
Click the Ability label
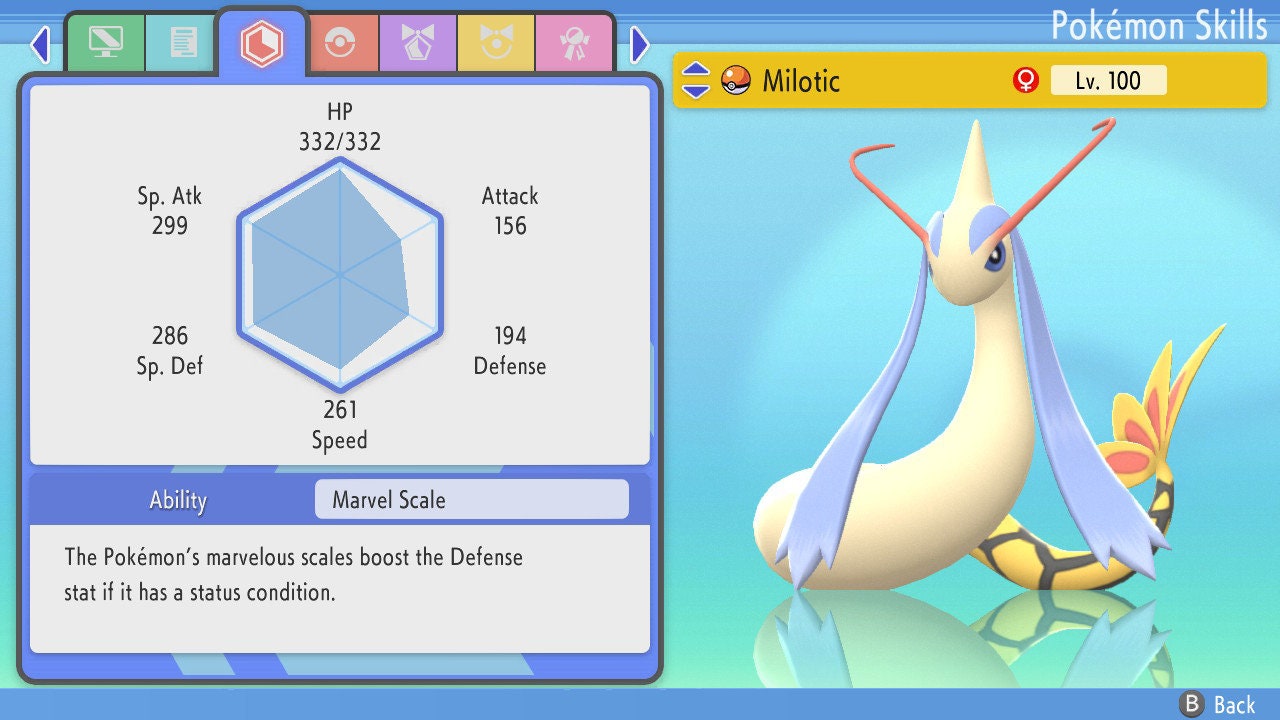pyautogui.click(x=178, y=500)
